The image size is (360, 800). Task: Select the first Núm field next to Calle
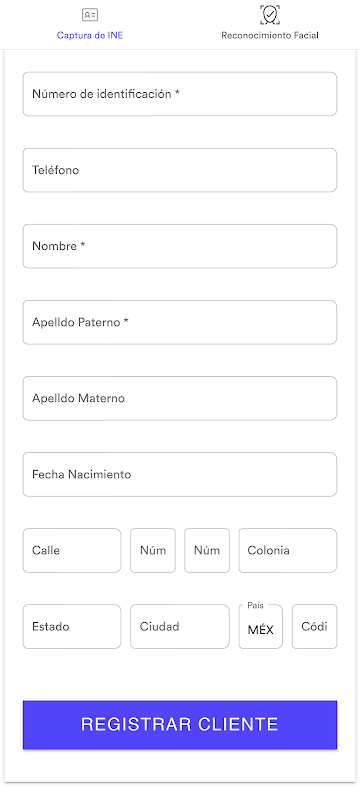(153, 551)
